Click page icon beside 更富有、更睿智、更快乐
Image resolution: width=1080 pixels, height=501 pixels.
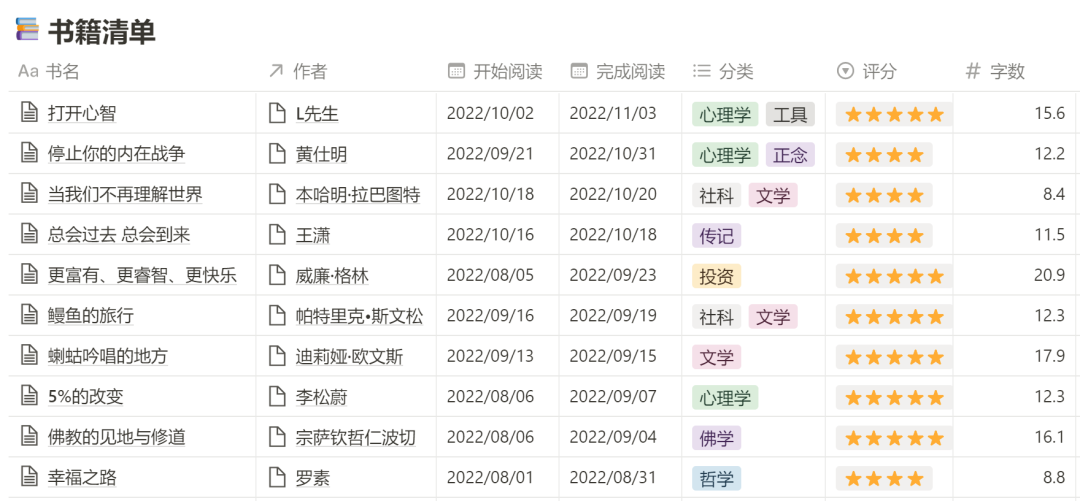pyautogui.click(x=29, y=276)
